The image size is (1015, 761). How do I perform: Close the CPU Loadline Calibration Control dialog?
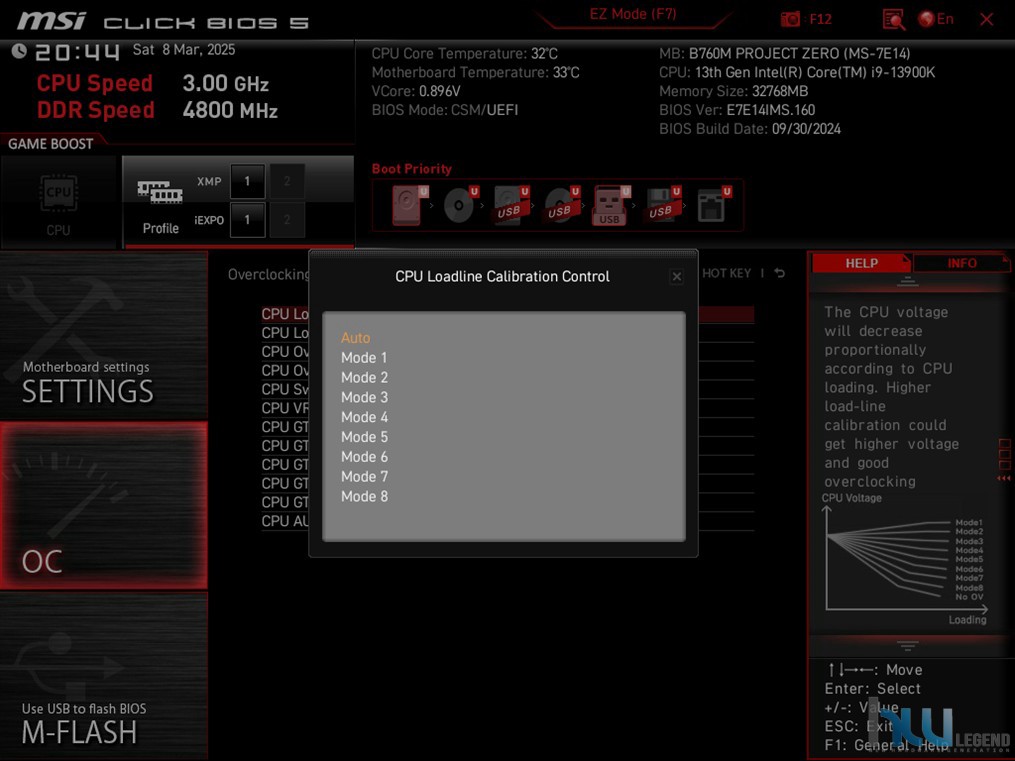click(x=676, y=277)
